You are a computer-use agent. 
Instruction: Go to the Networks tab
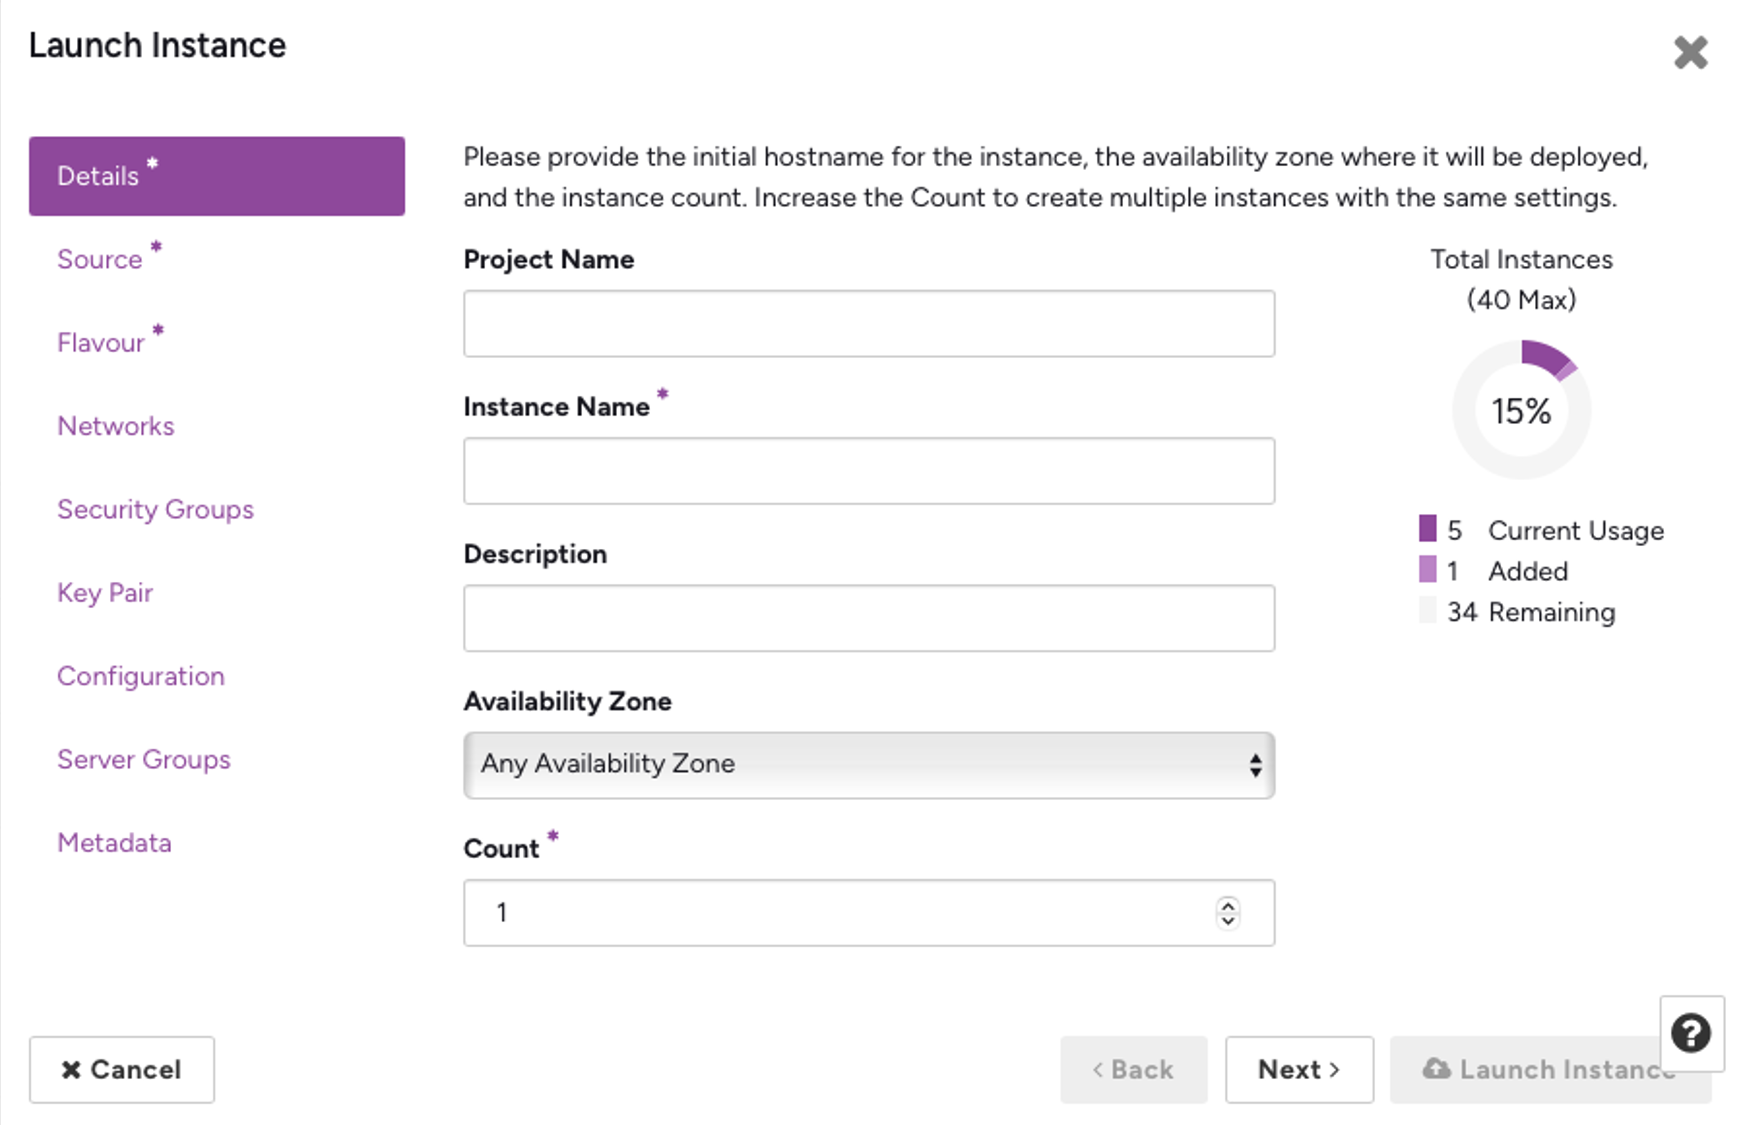click(x=116, y=426)
